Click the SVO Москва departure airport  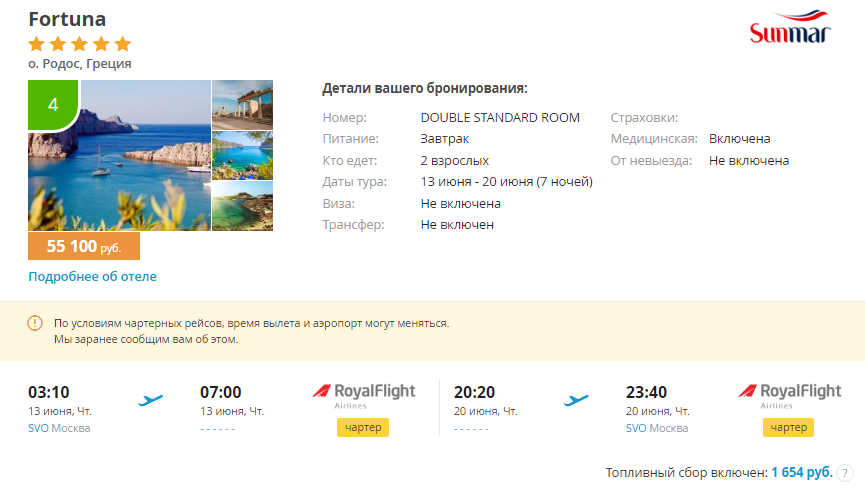pyautogui.click(x=59, y=428)
